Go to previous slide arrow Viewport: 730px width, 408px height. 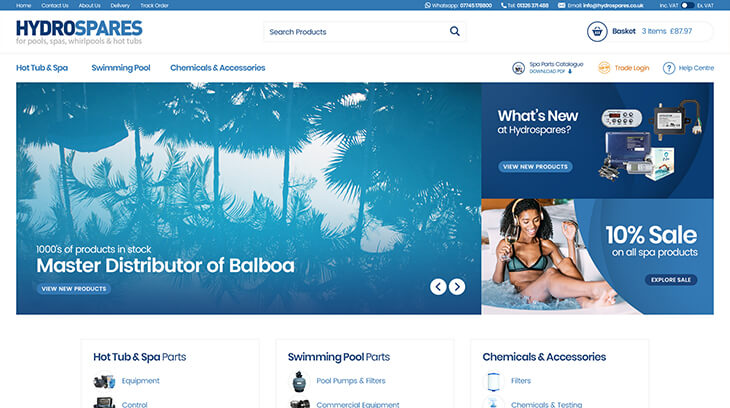[438, 286]
